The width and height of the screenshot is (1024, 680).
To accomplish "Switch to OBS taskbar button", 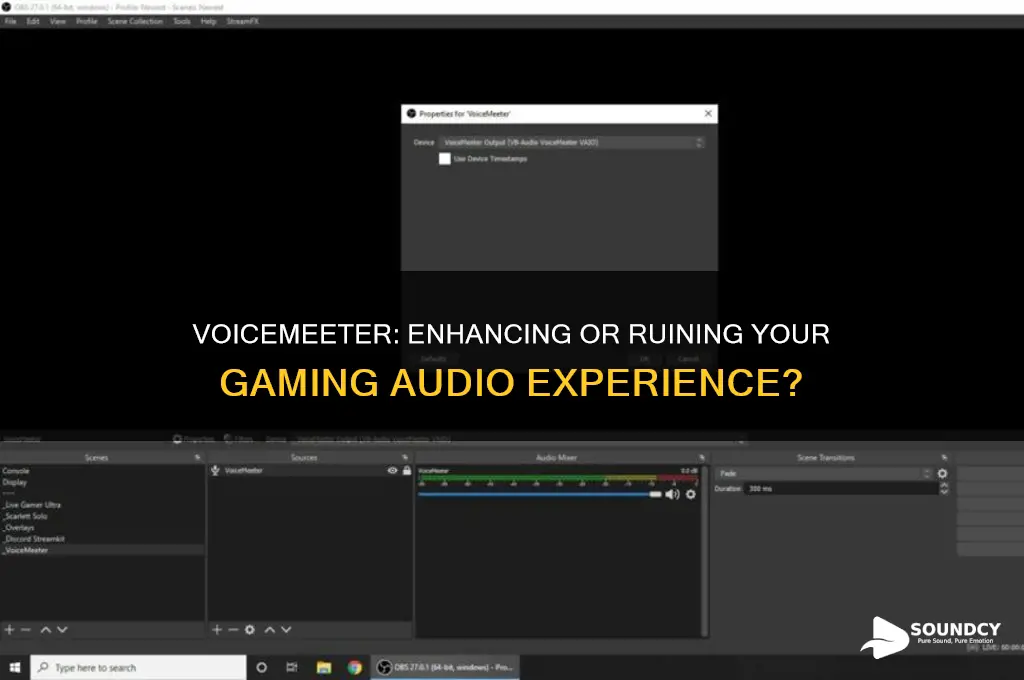I will click(446, 668).
